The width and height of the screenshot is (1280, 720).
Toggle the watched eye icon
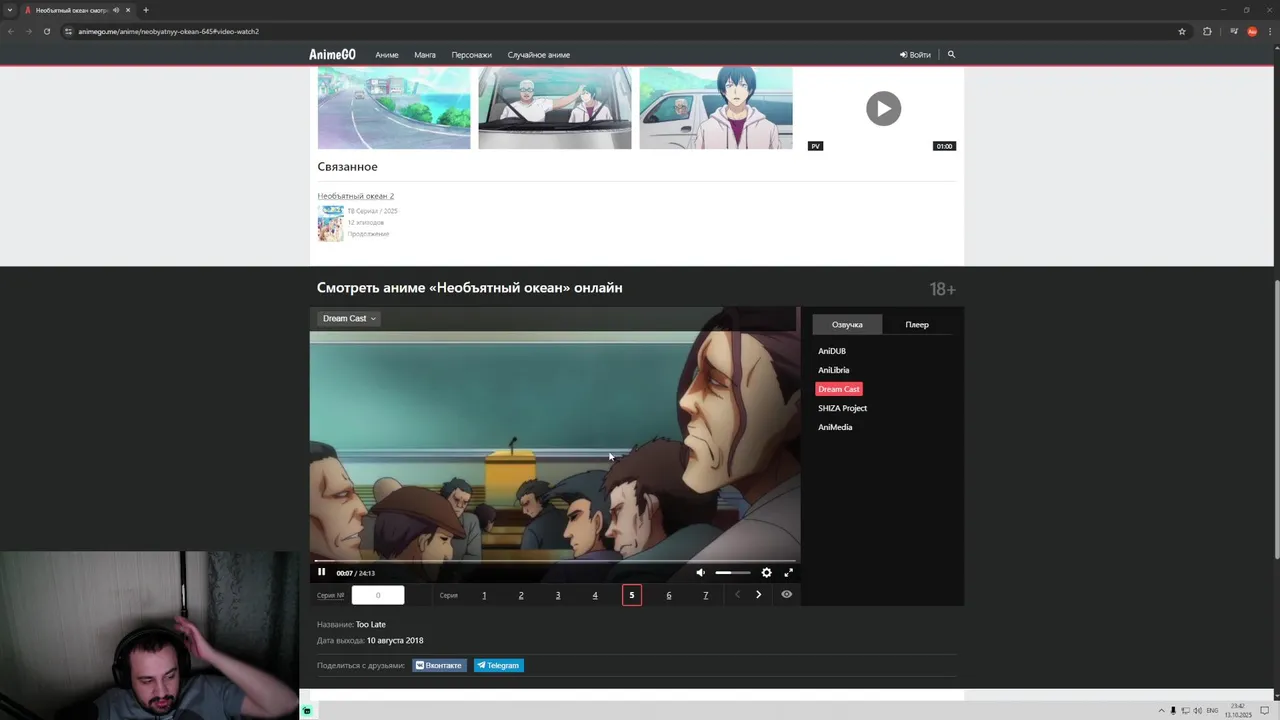[786, 594]
